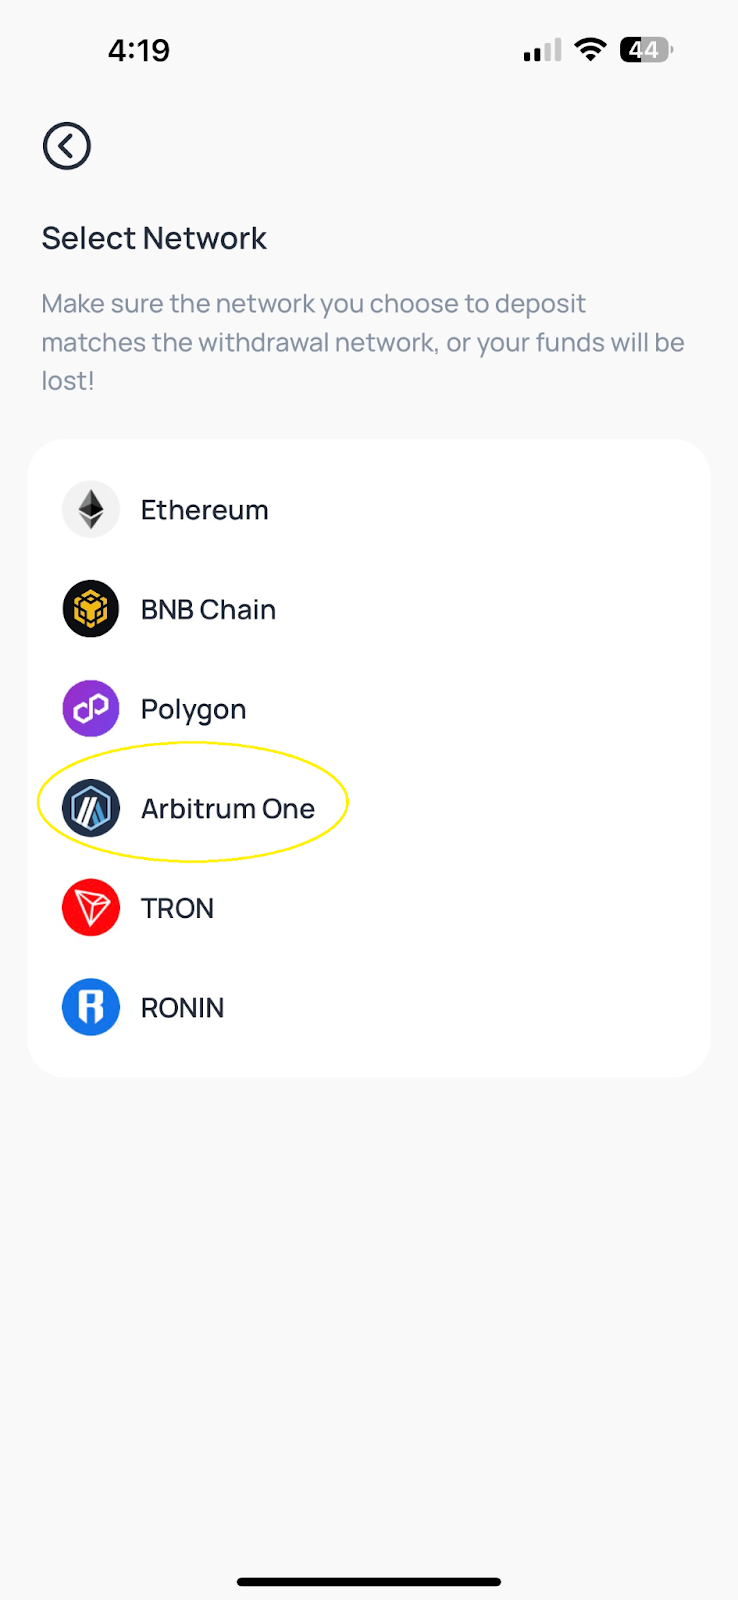Select the Arbitrum One network label

pos(228,809)
